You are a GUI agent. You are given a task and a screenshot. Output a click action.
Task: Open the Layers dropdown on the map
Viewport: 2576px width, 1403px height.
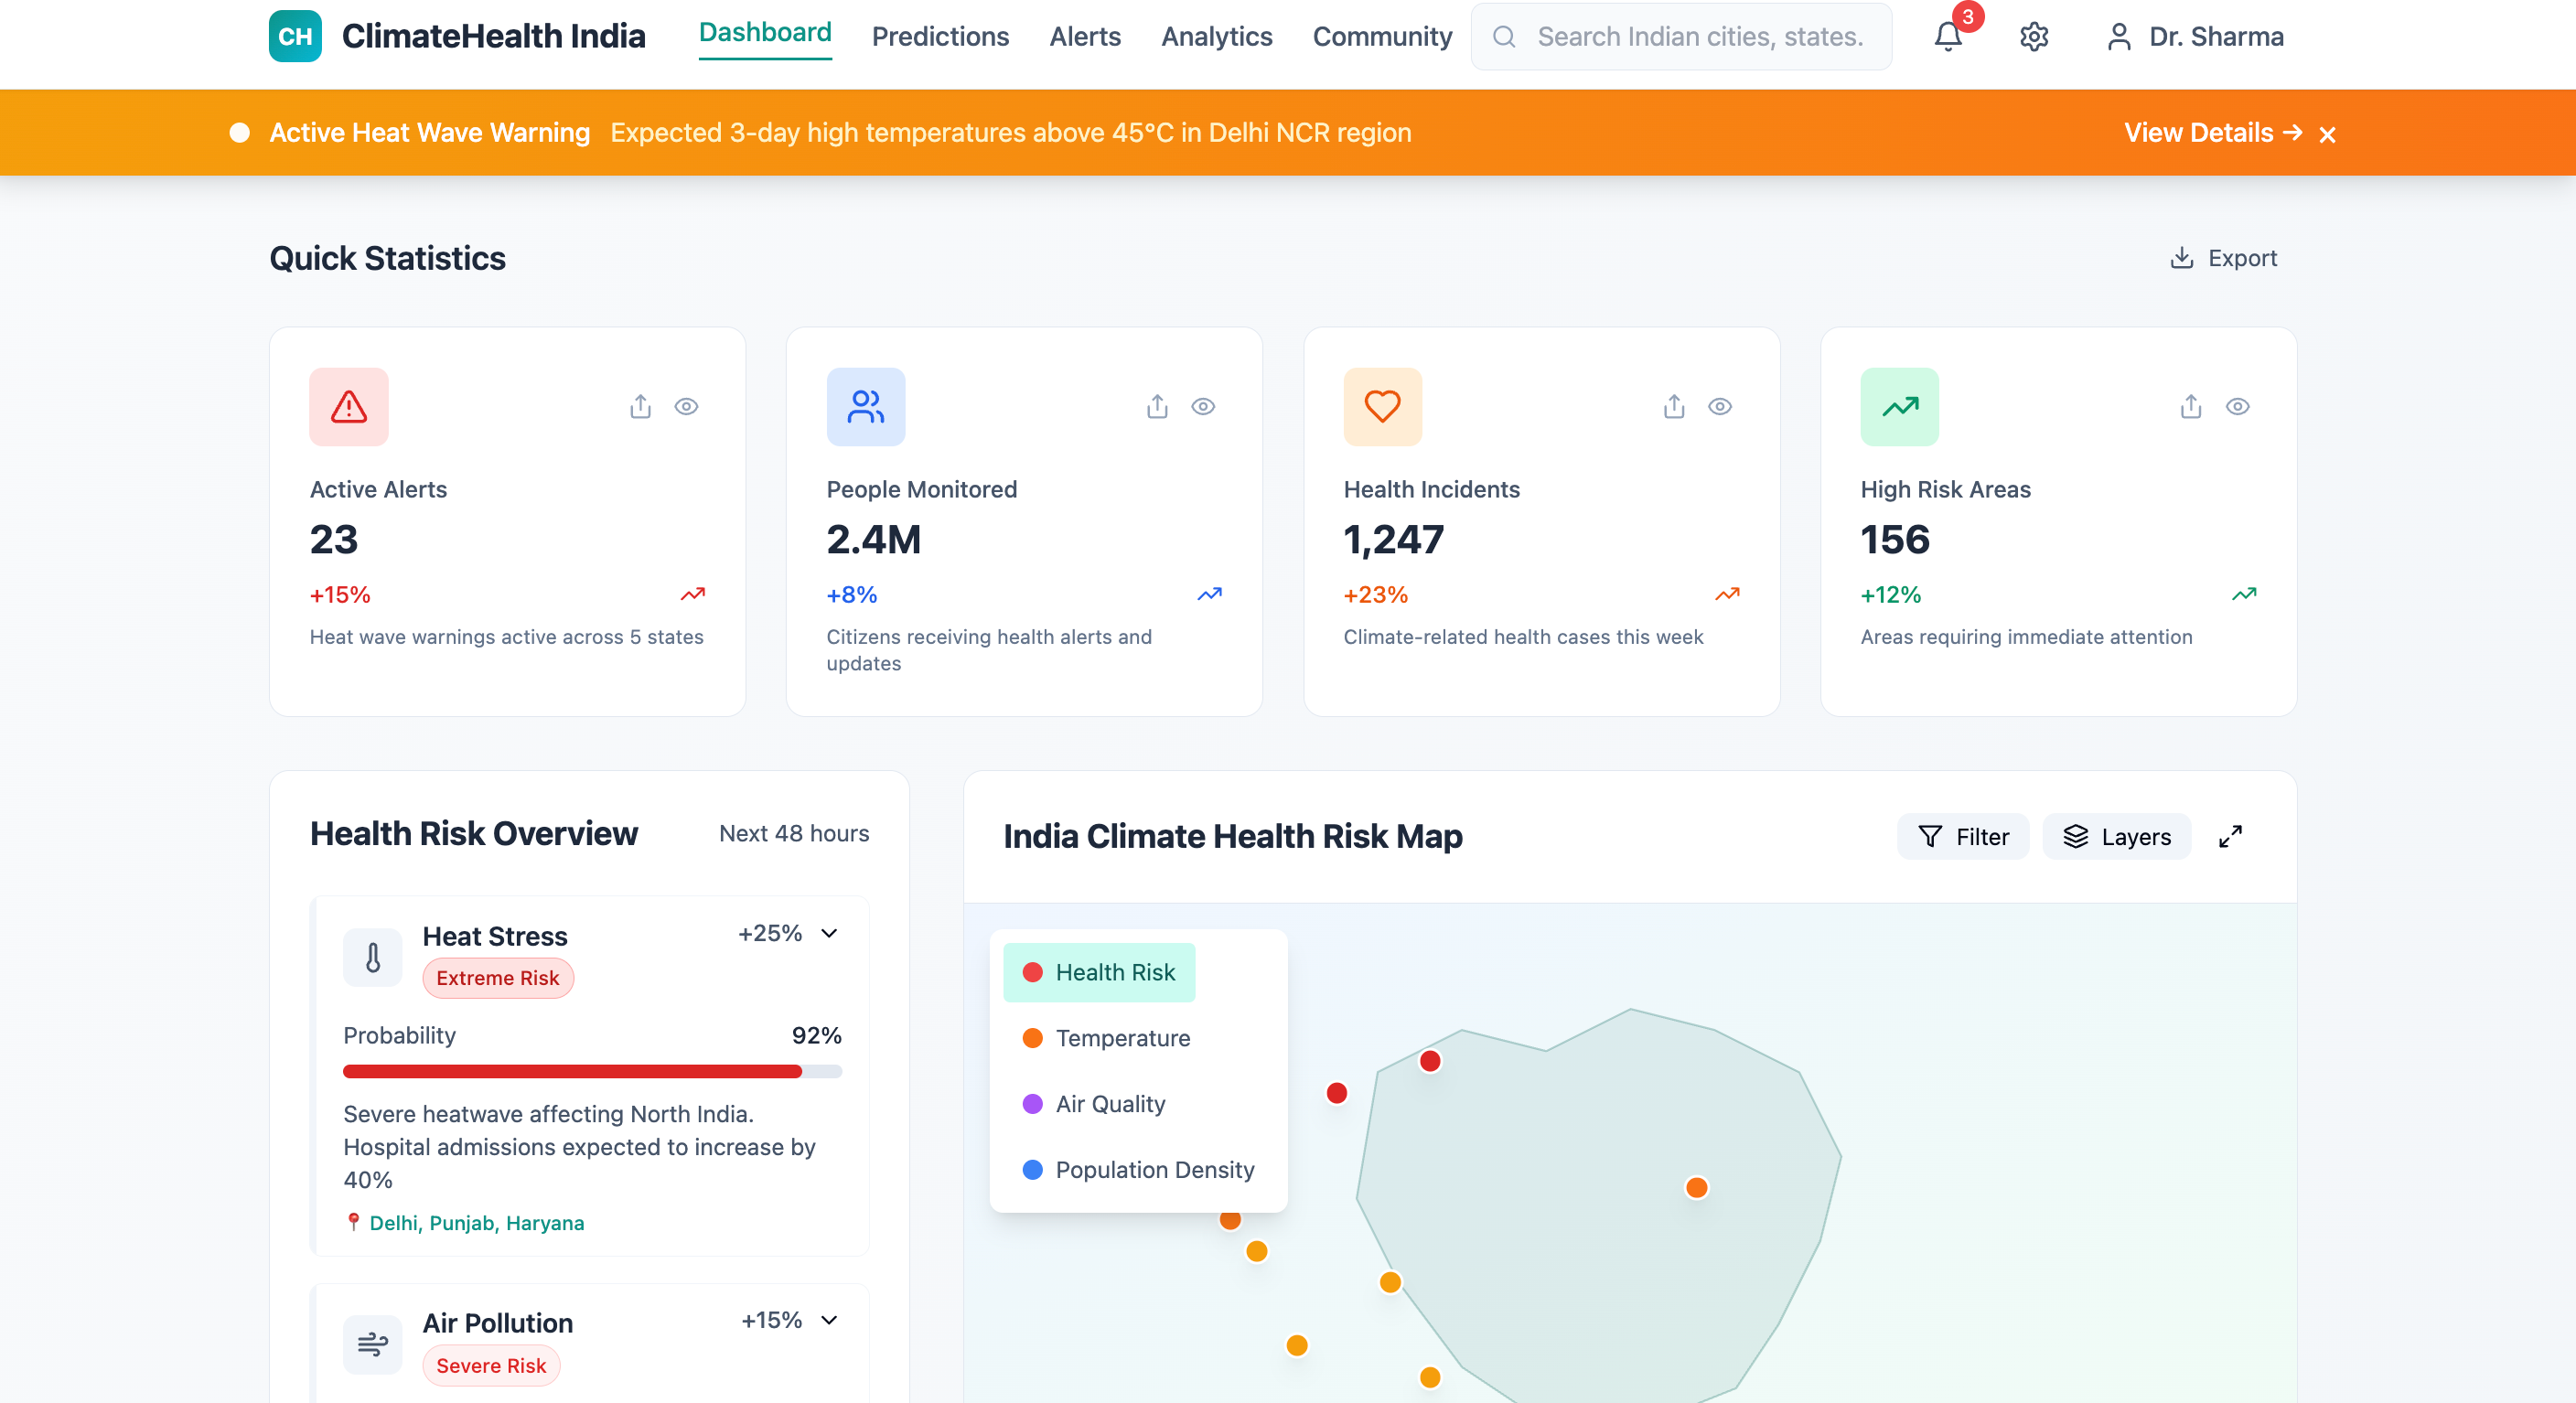pos(2116,836)
